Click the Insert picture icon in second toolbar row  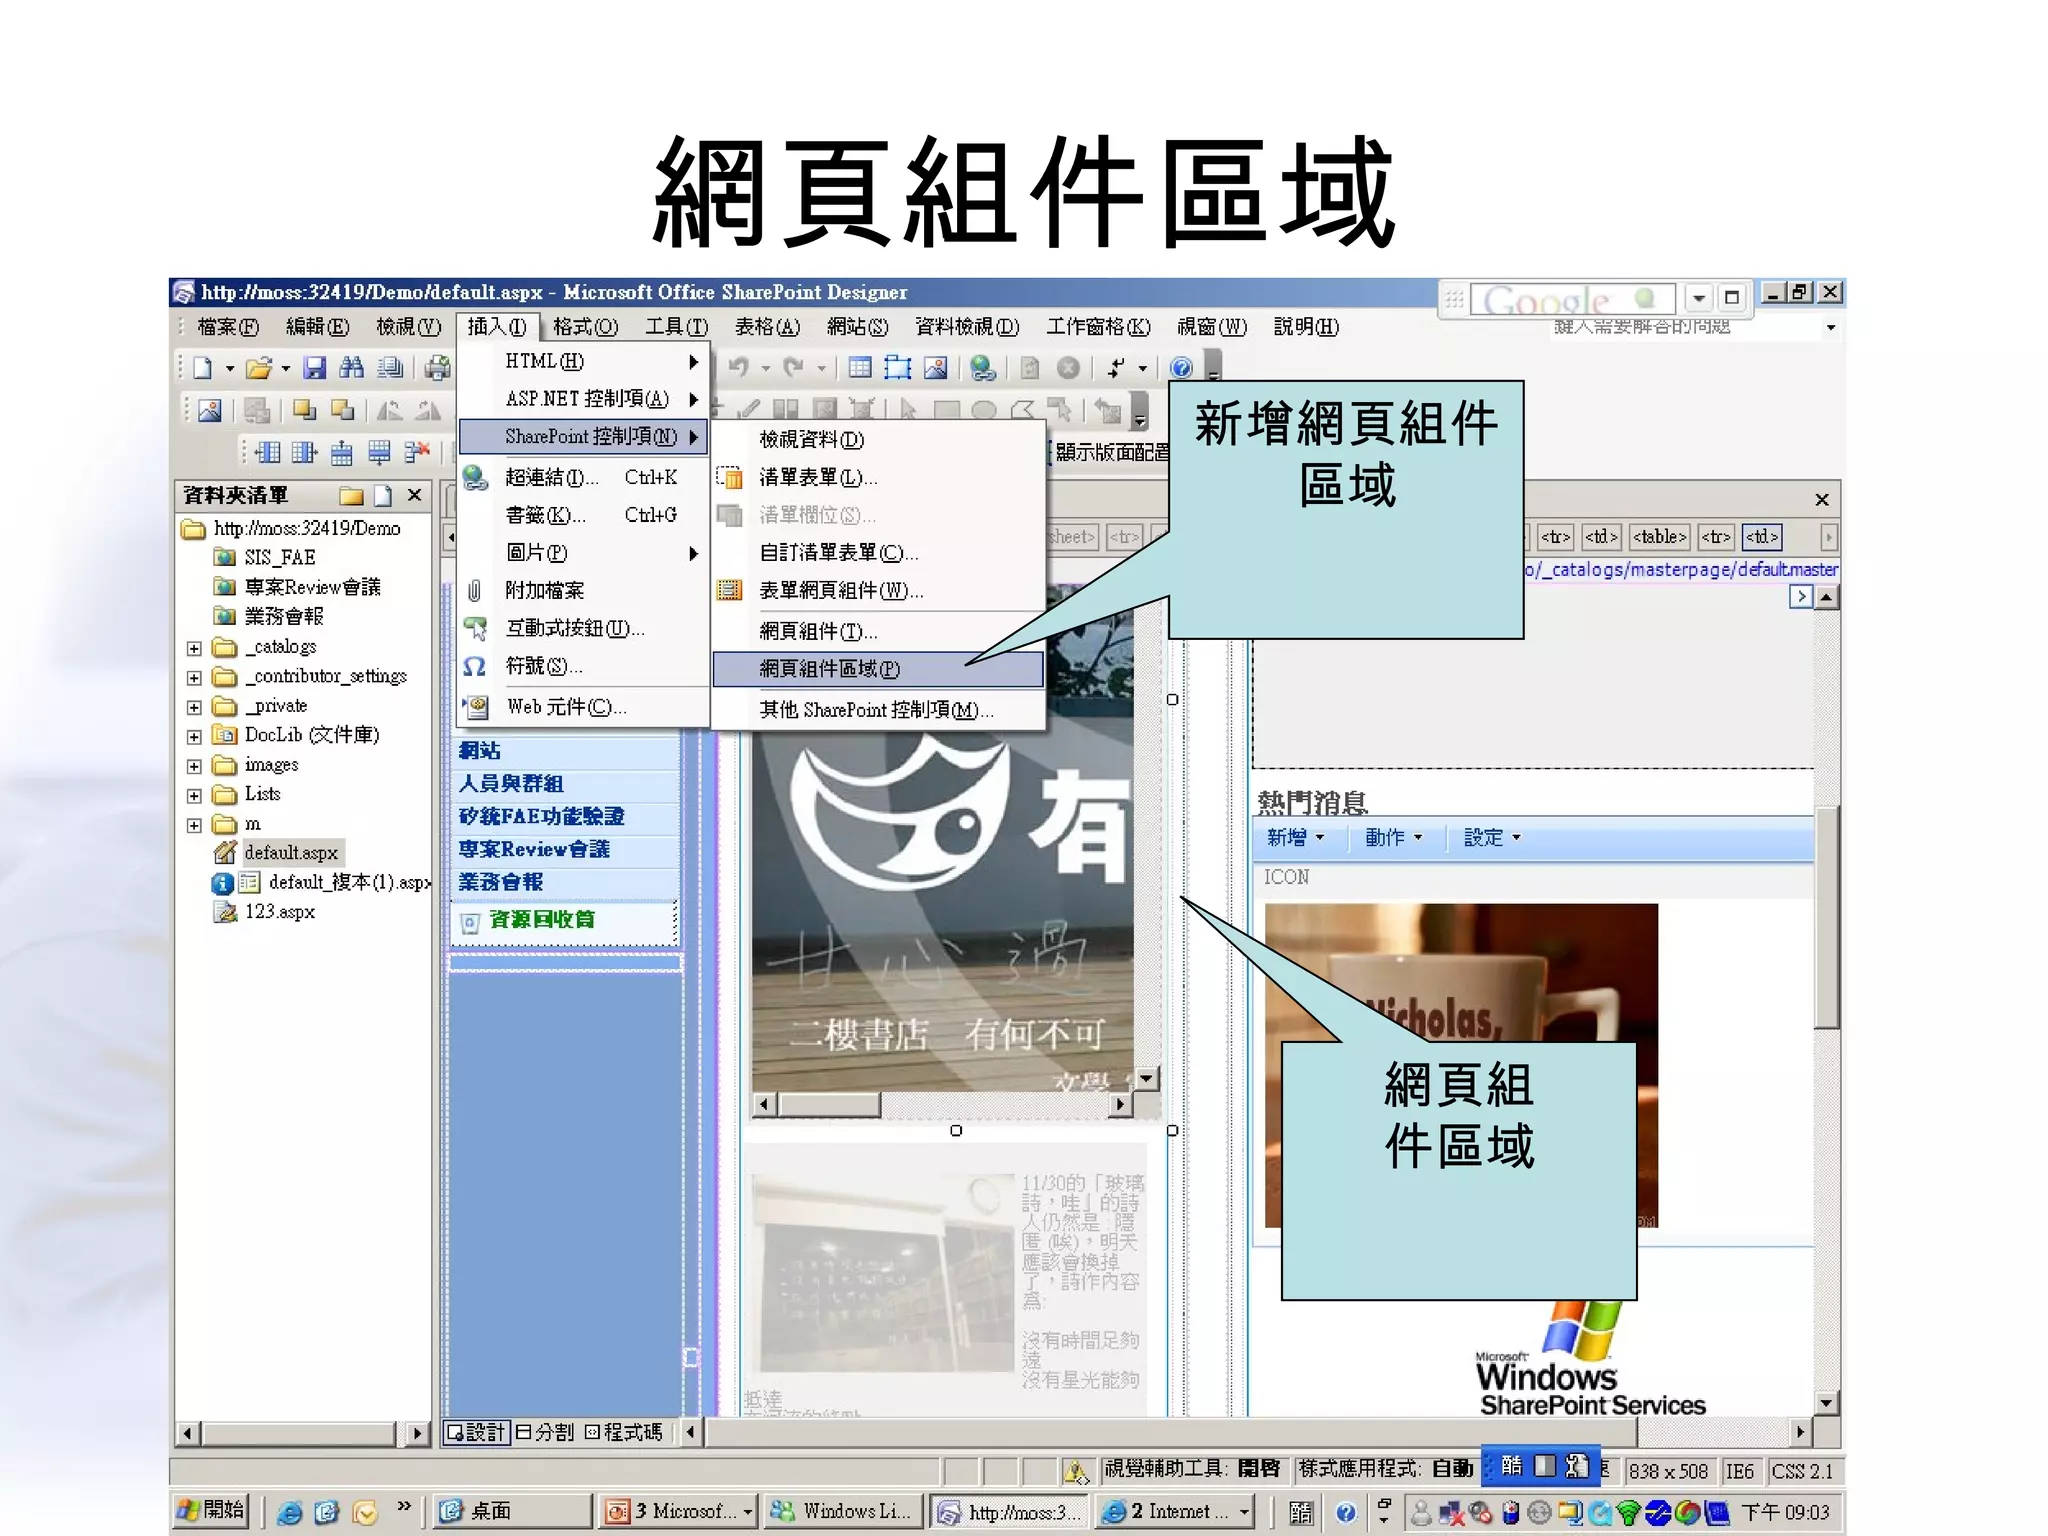pyautogui.click(x=209, y=410)
